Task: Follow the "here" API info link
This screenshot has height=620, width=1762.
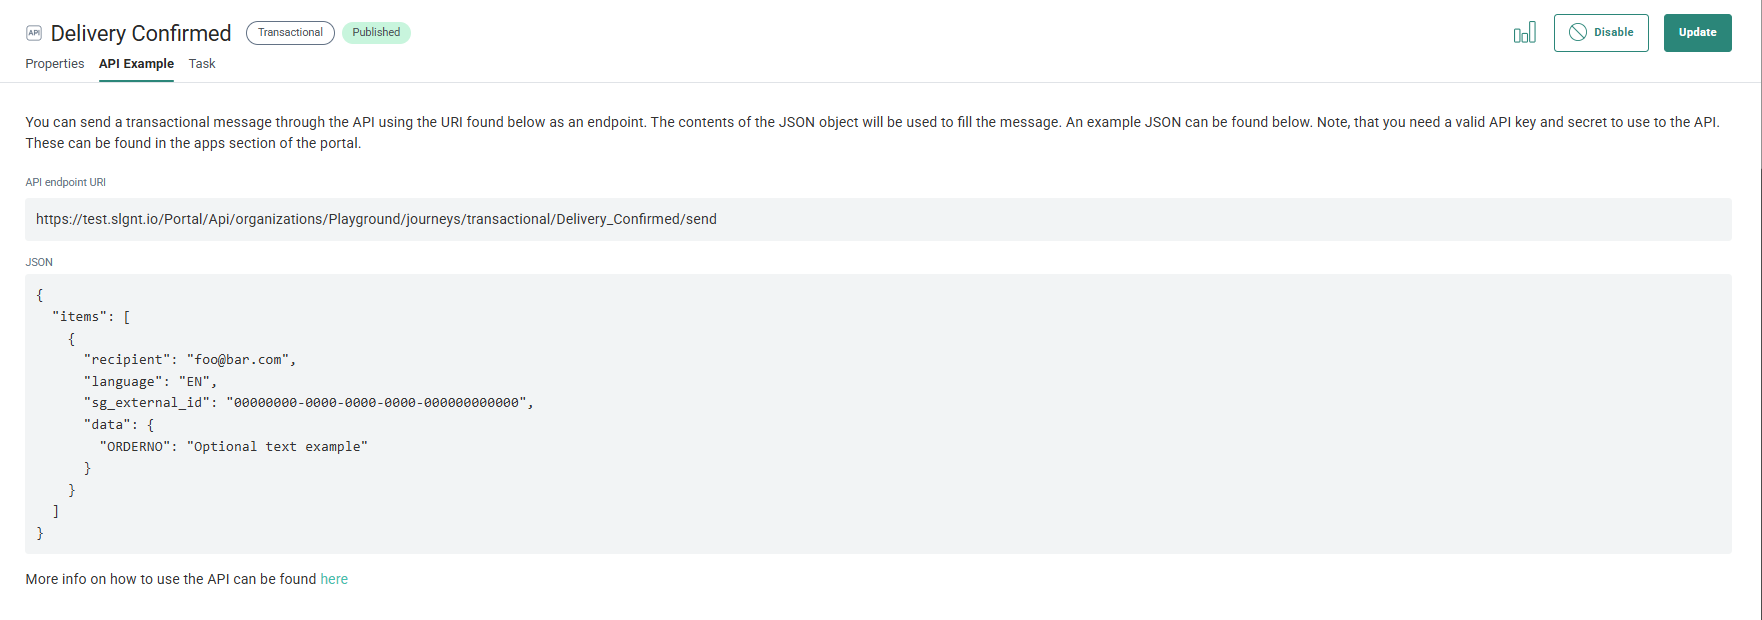Action: click(334, 579)
